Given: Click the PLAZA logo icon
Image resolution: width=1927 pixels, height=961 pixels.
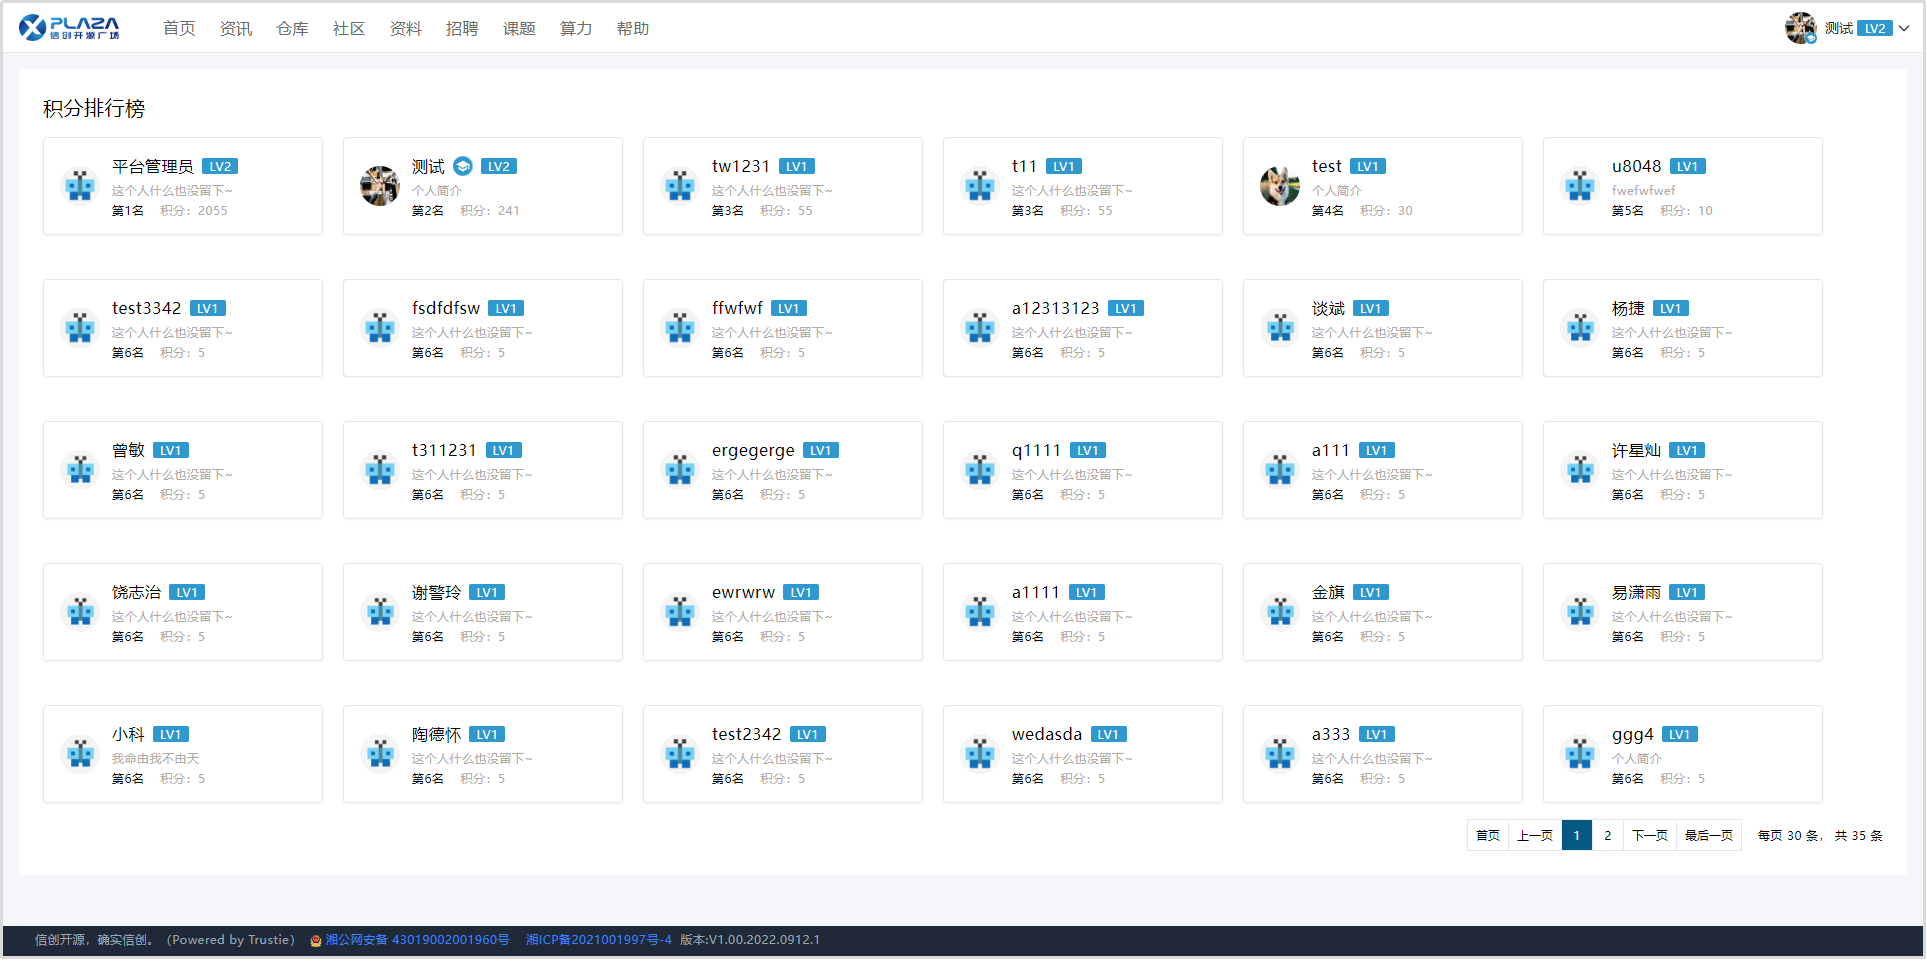Looking at the screenshot, I should coord(33,28).
